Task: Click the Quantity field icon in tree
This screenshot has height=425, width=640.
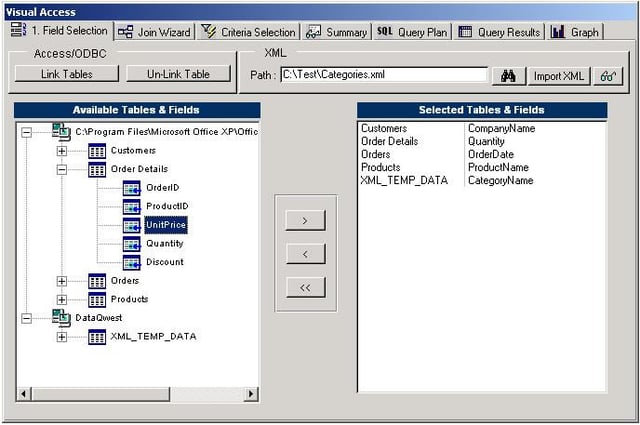Action: (x=131, y=244)
